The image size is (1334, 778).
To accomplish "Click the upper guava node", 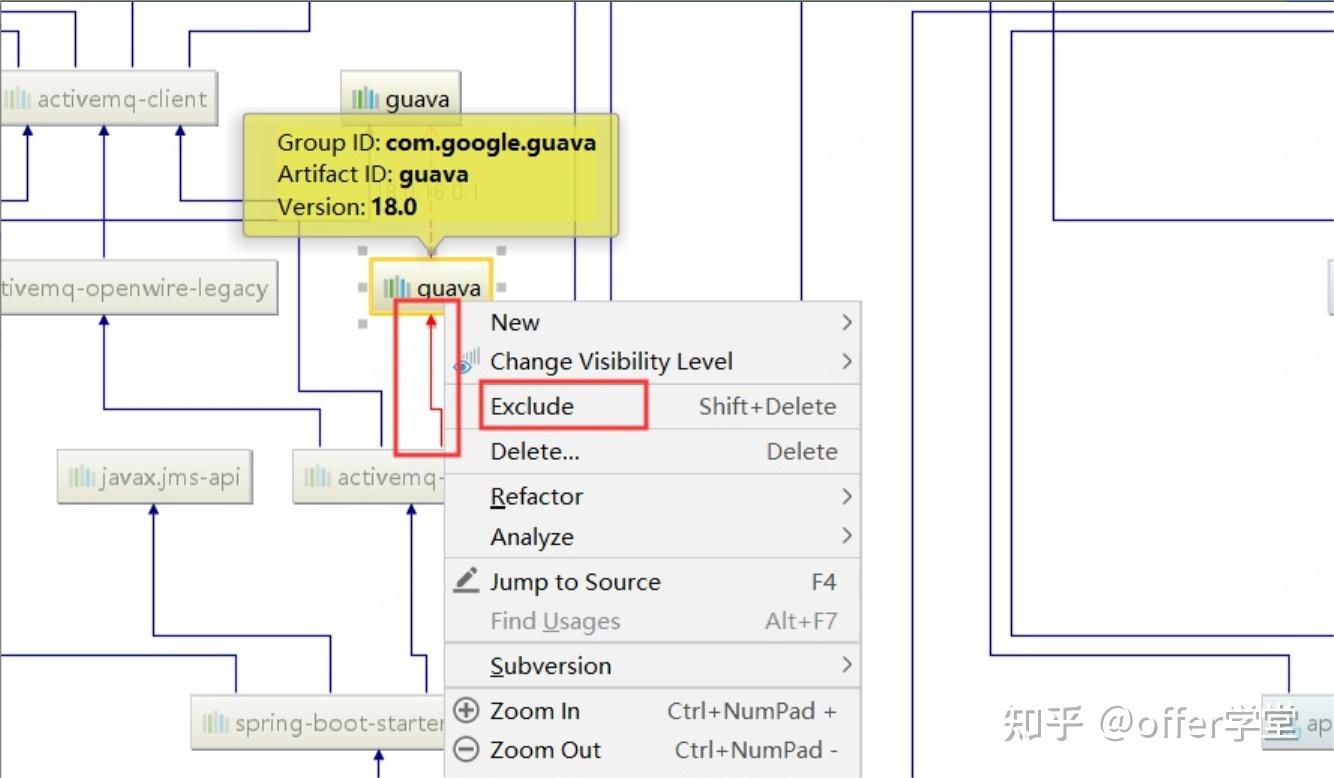I will click(x=401, y=98).
